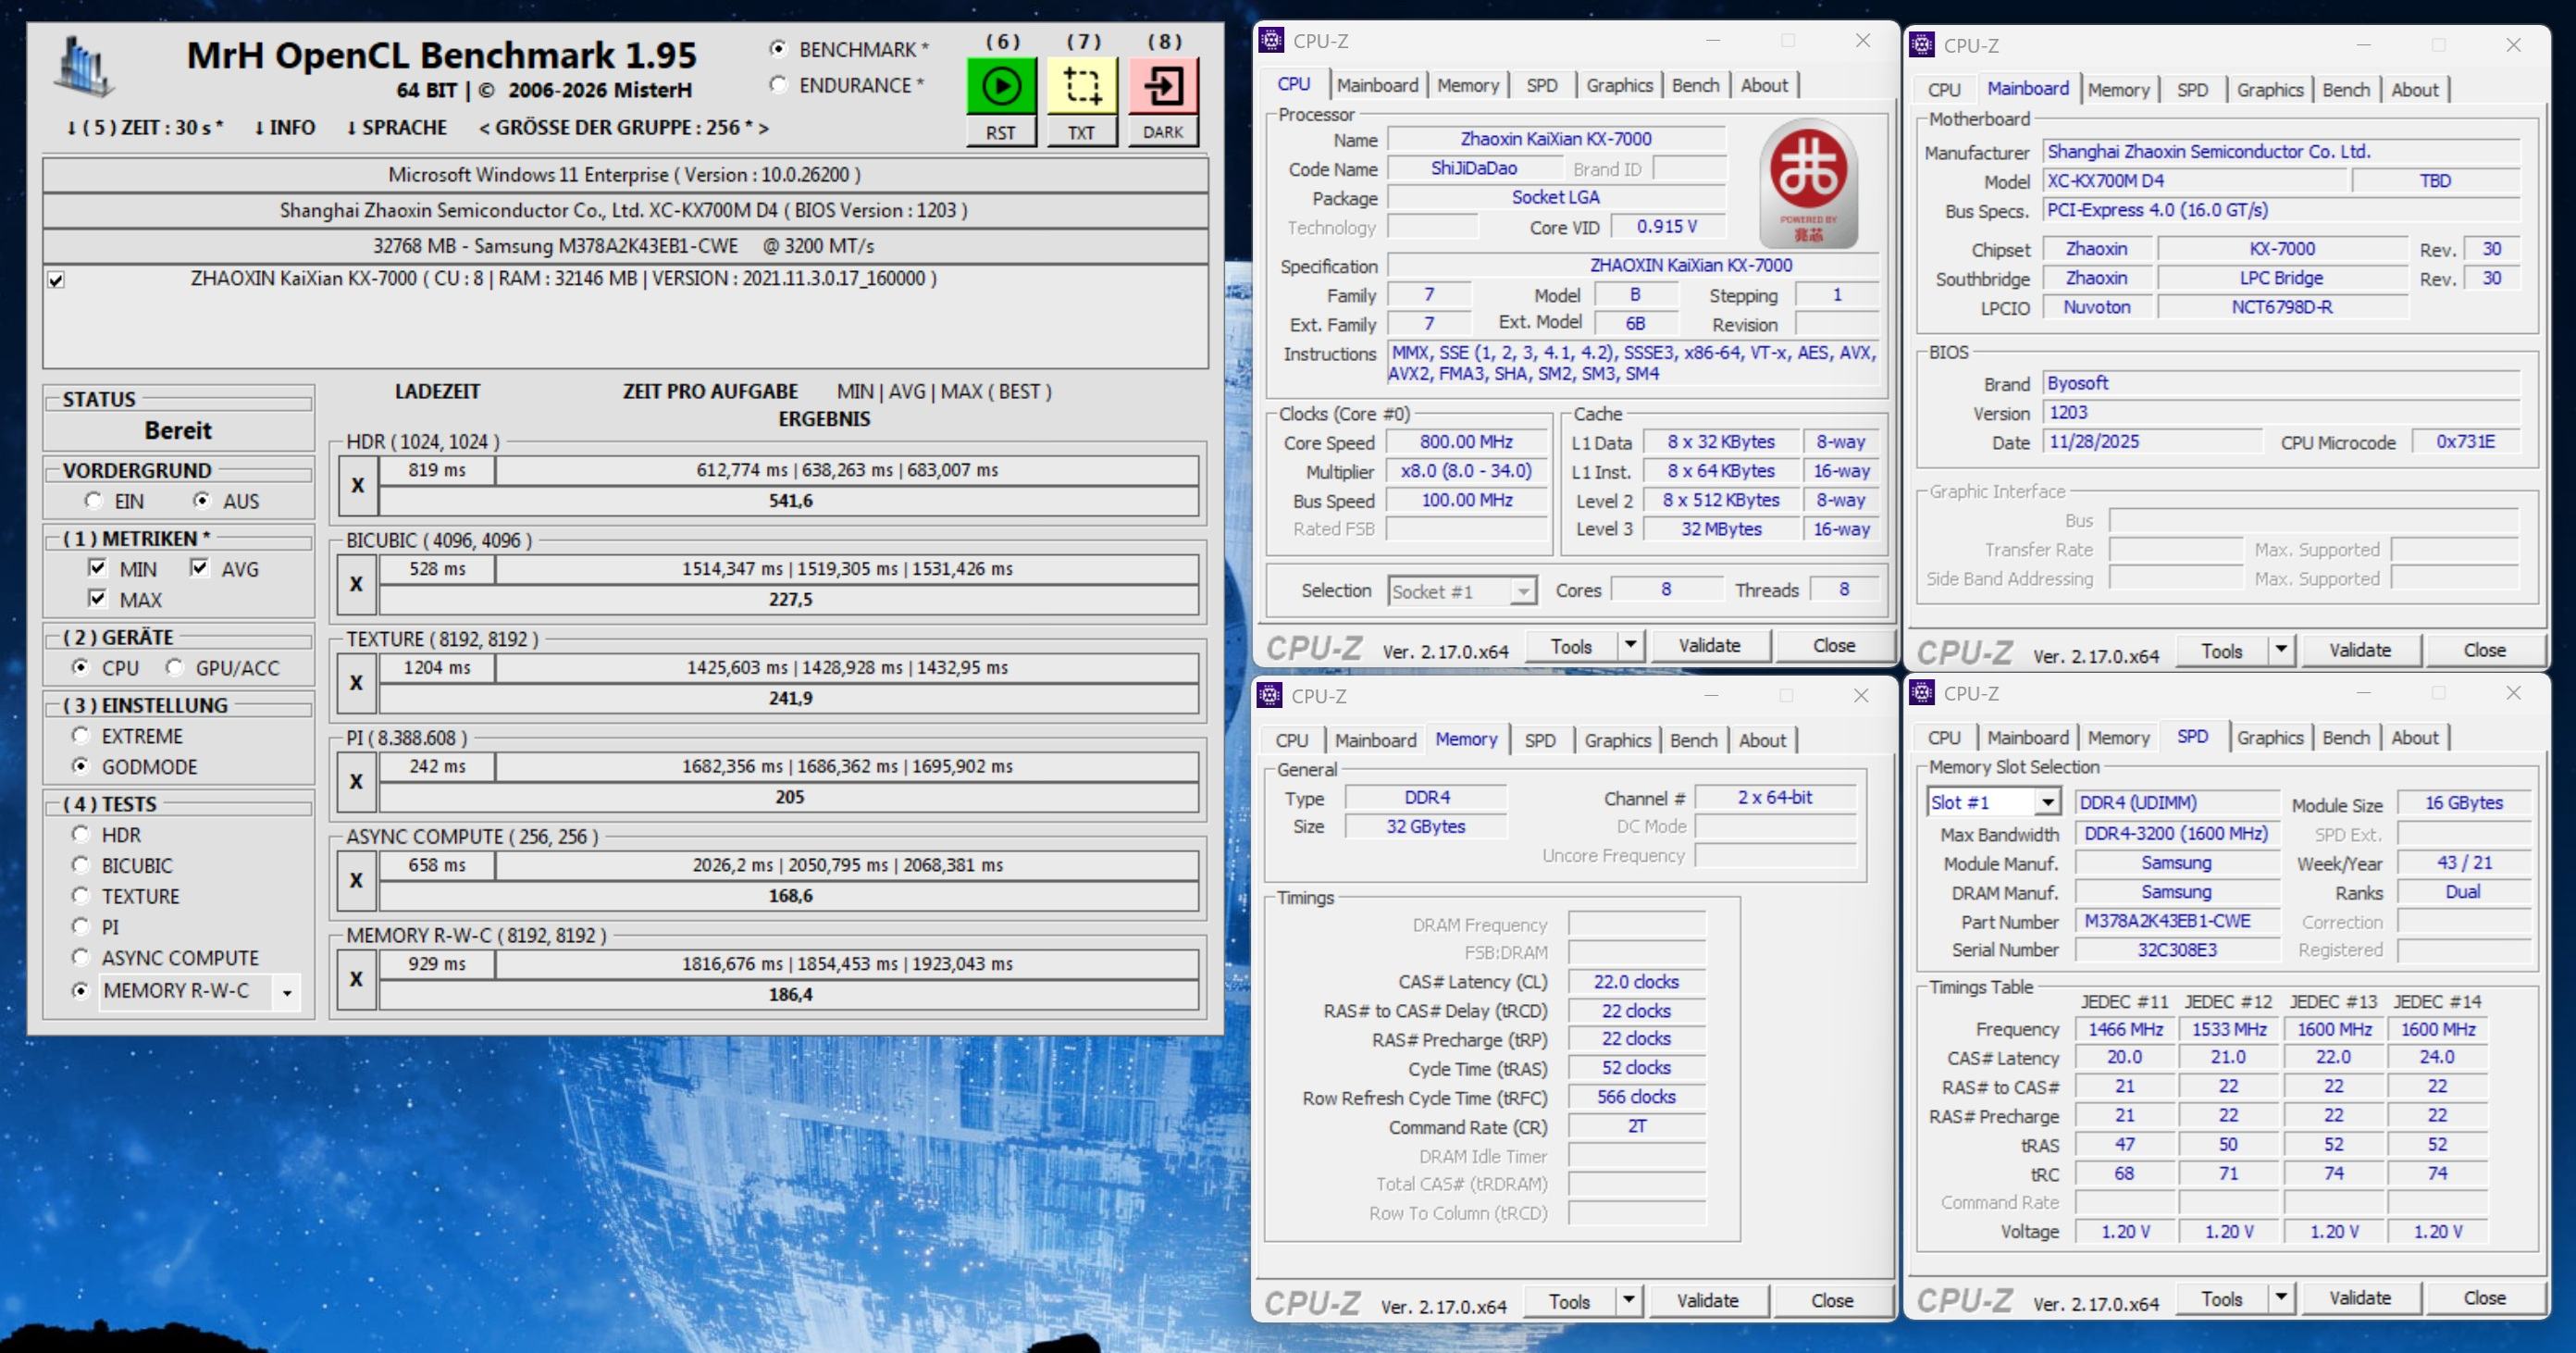Start the benchmark with the green play icon
2576x1353 pixels.
1001,86
